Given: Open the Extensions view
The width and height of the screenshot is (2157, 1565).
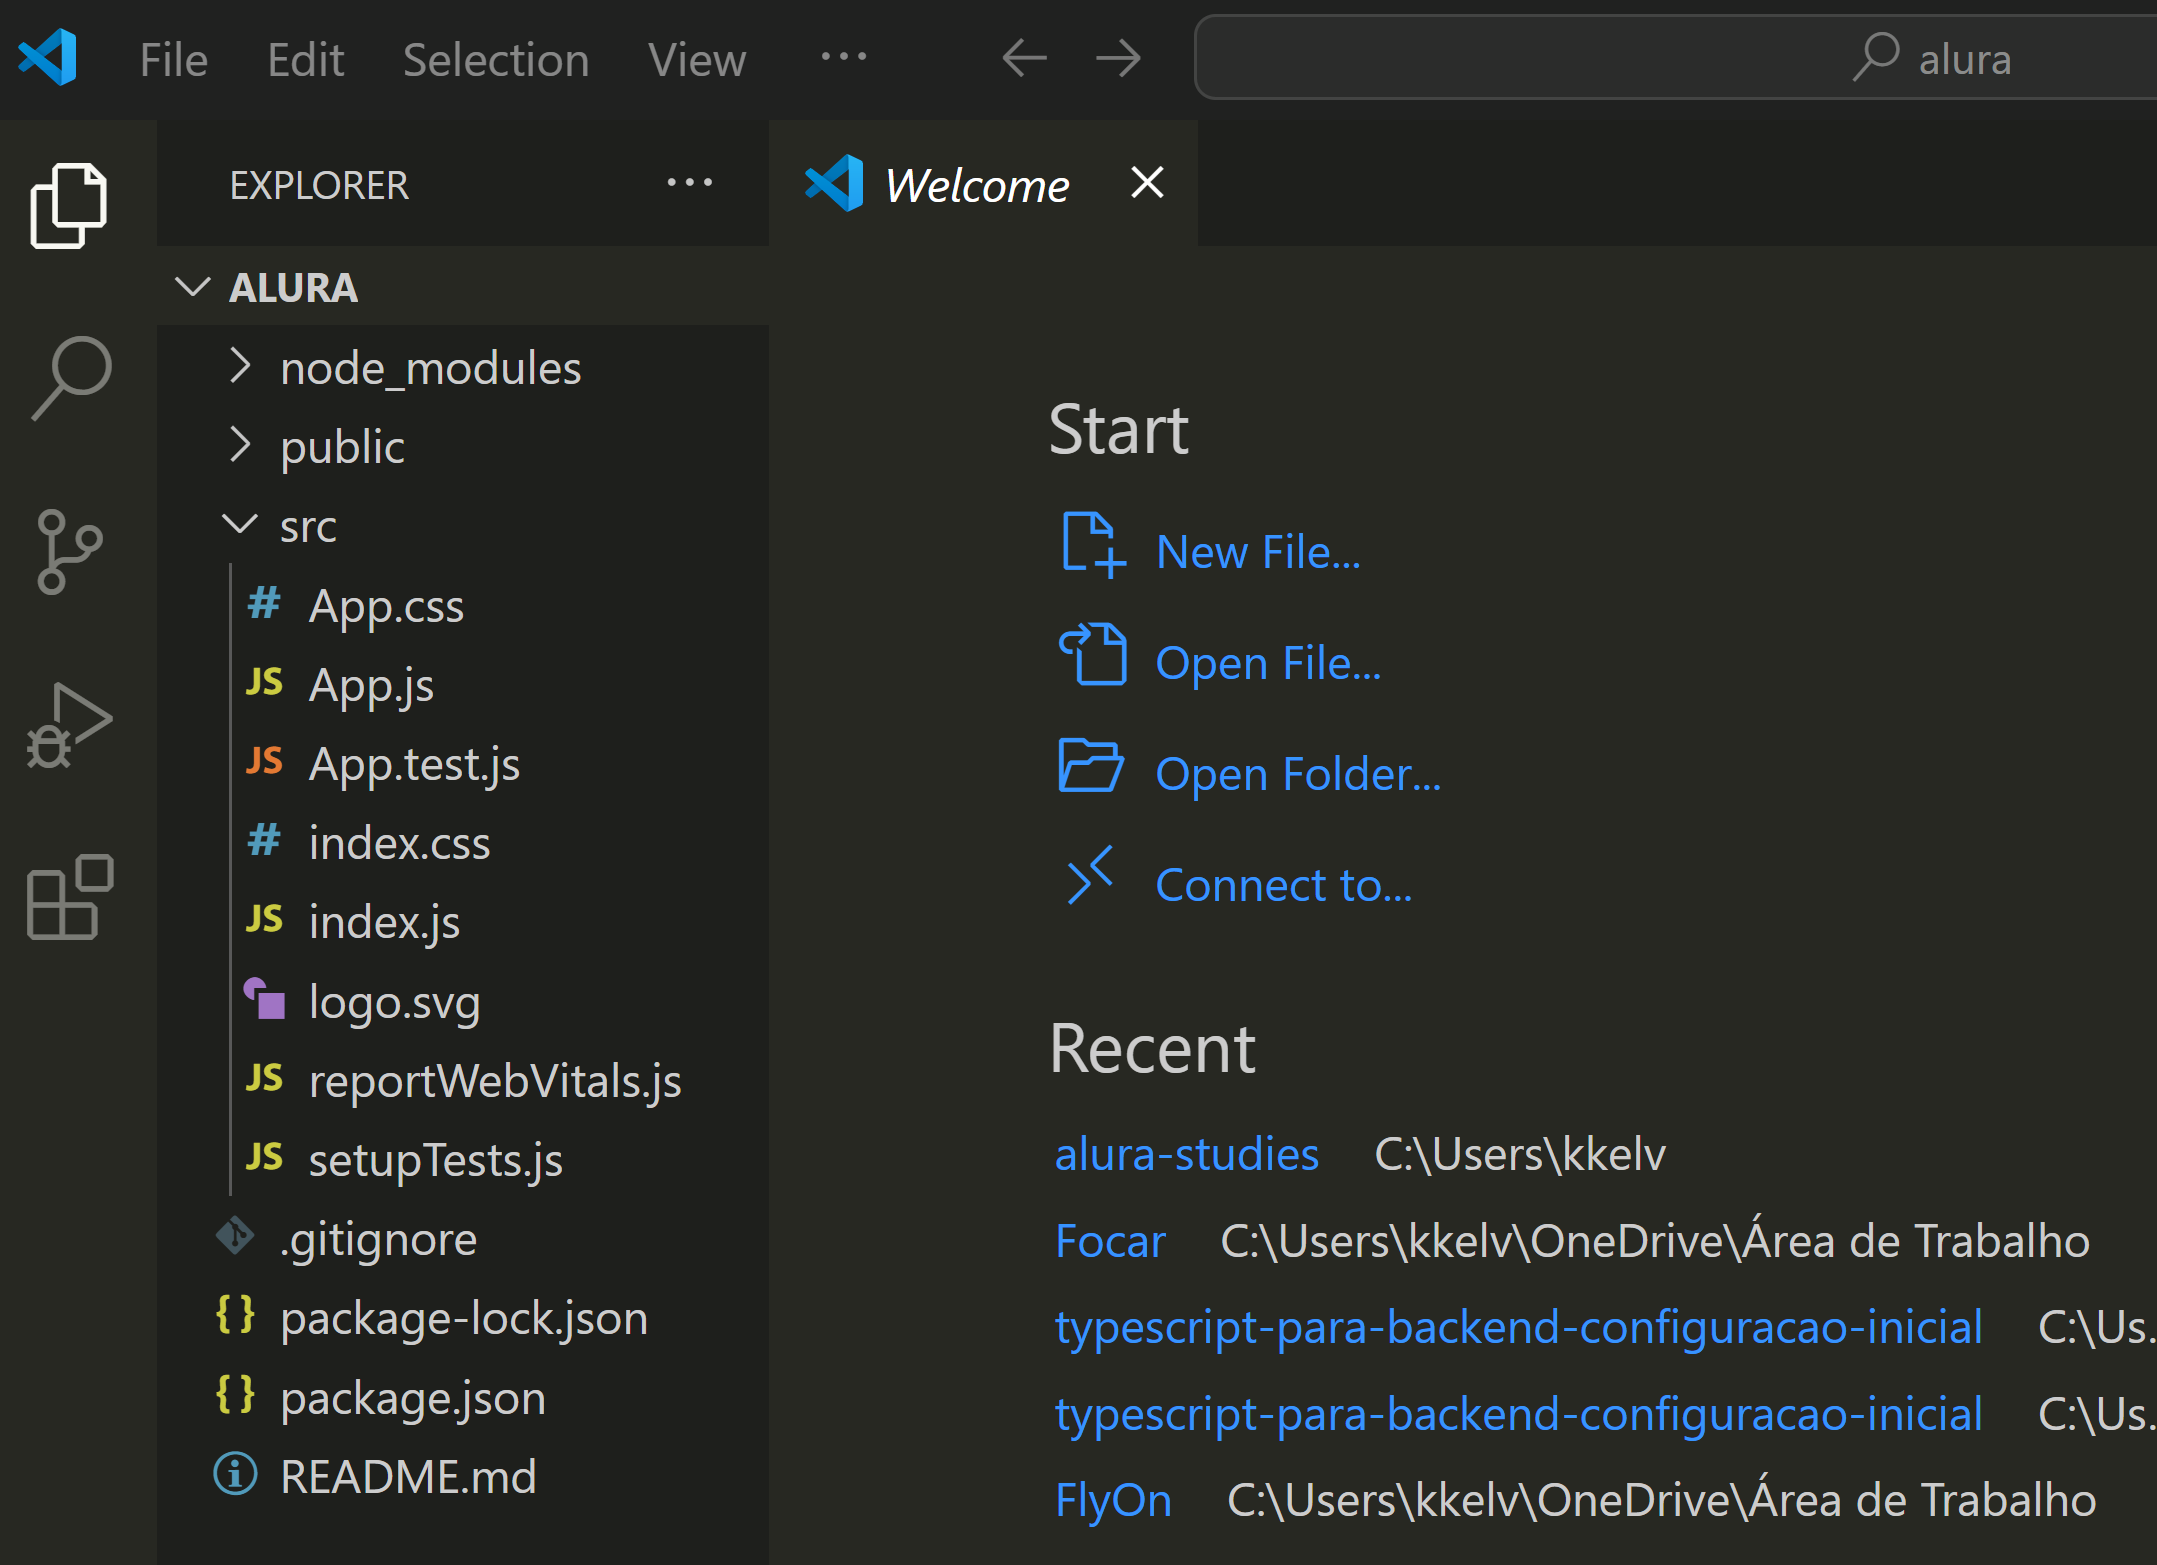Looking at the screenshot, I should pyautogui.click(x=69, y=897).
